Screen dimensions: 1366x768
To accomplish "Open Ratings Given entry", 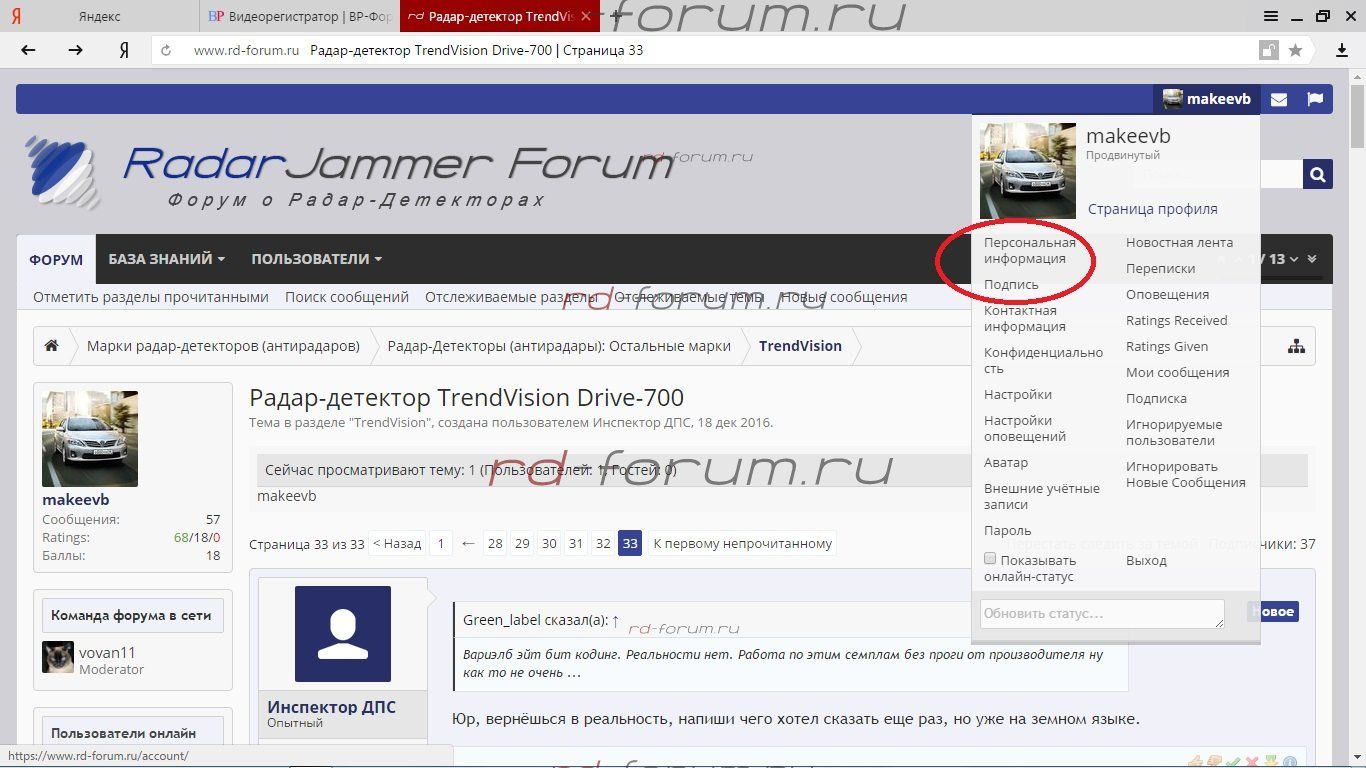I will click(1167, 346).
